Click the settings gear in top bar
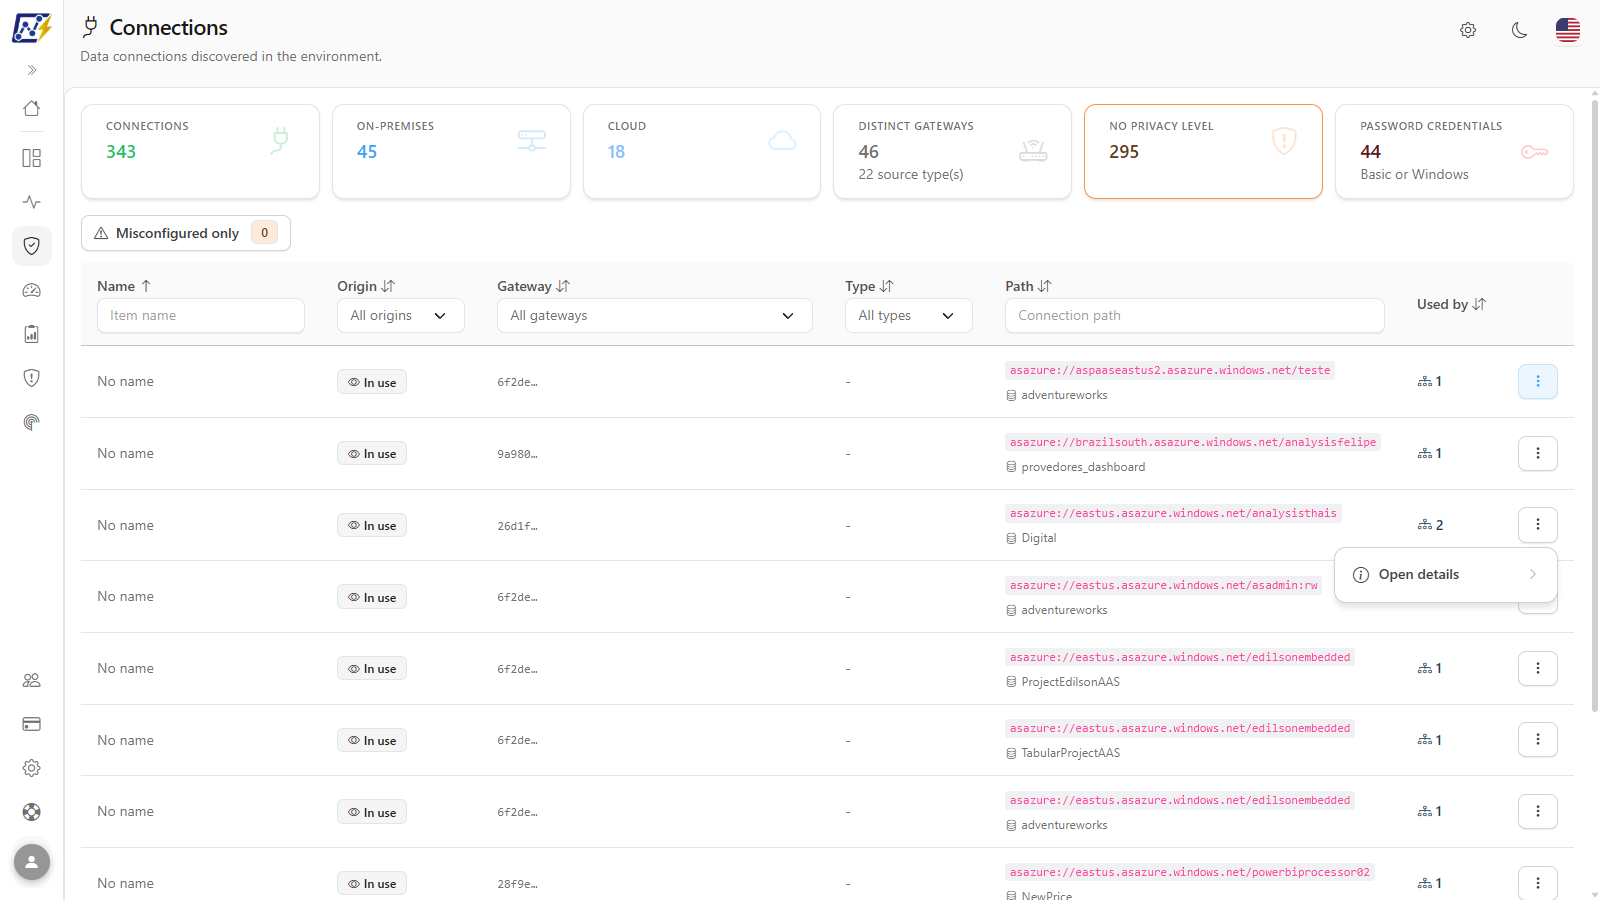Screen dimensions: 1600x900 1468,30
